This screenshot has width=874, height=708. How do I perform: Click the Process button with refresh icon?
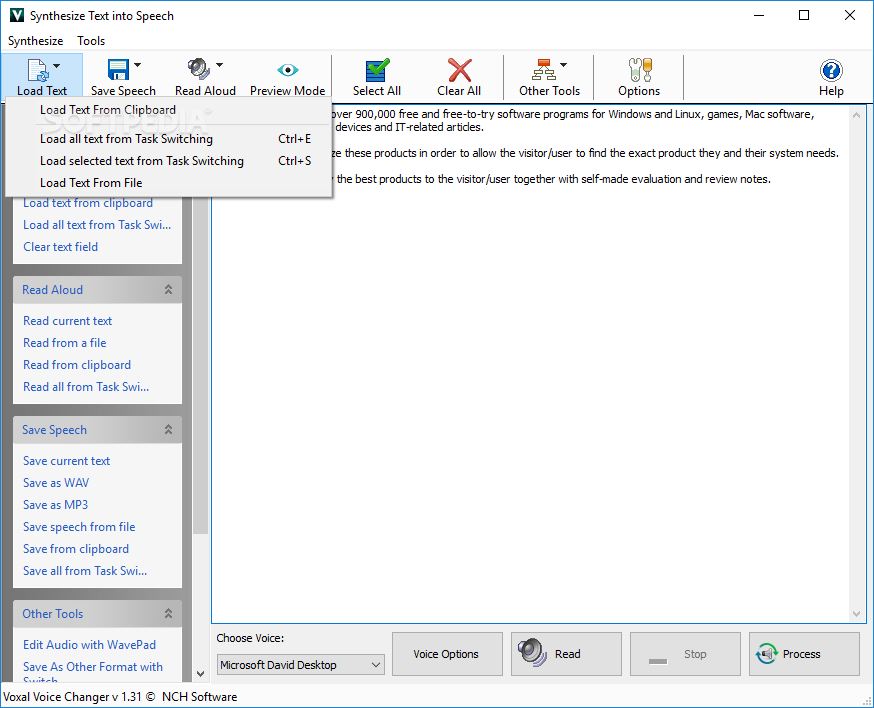click(x=804, y=654)
